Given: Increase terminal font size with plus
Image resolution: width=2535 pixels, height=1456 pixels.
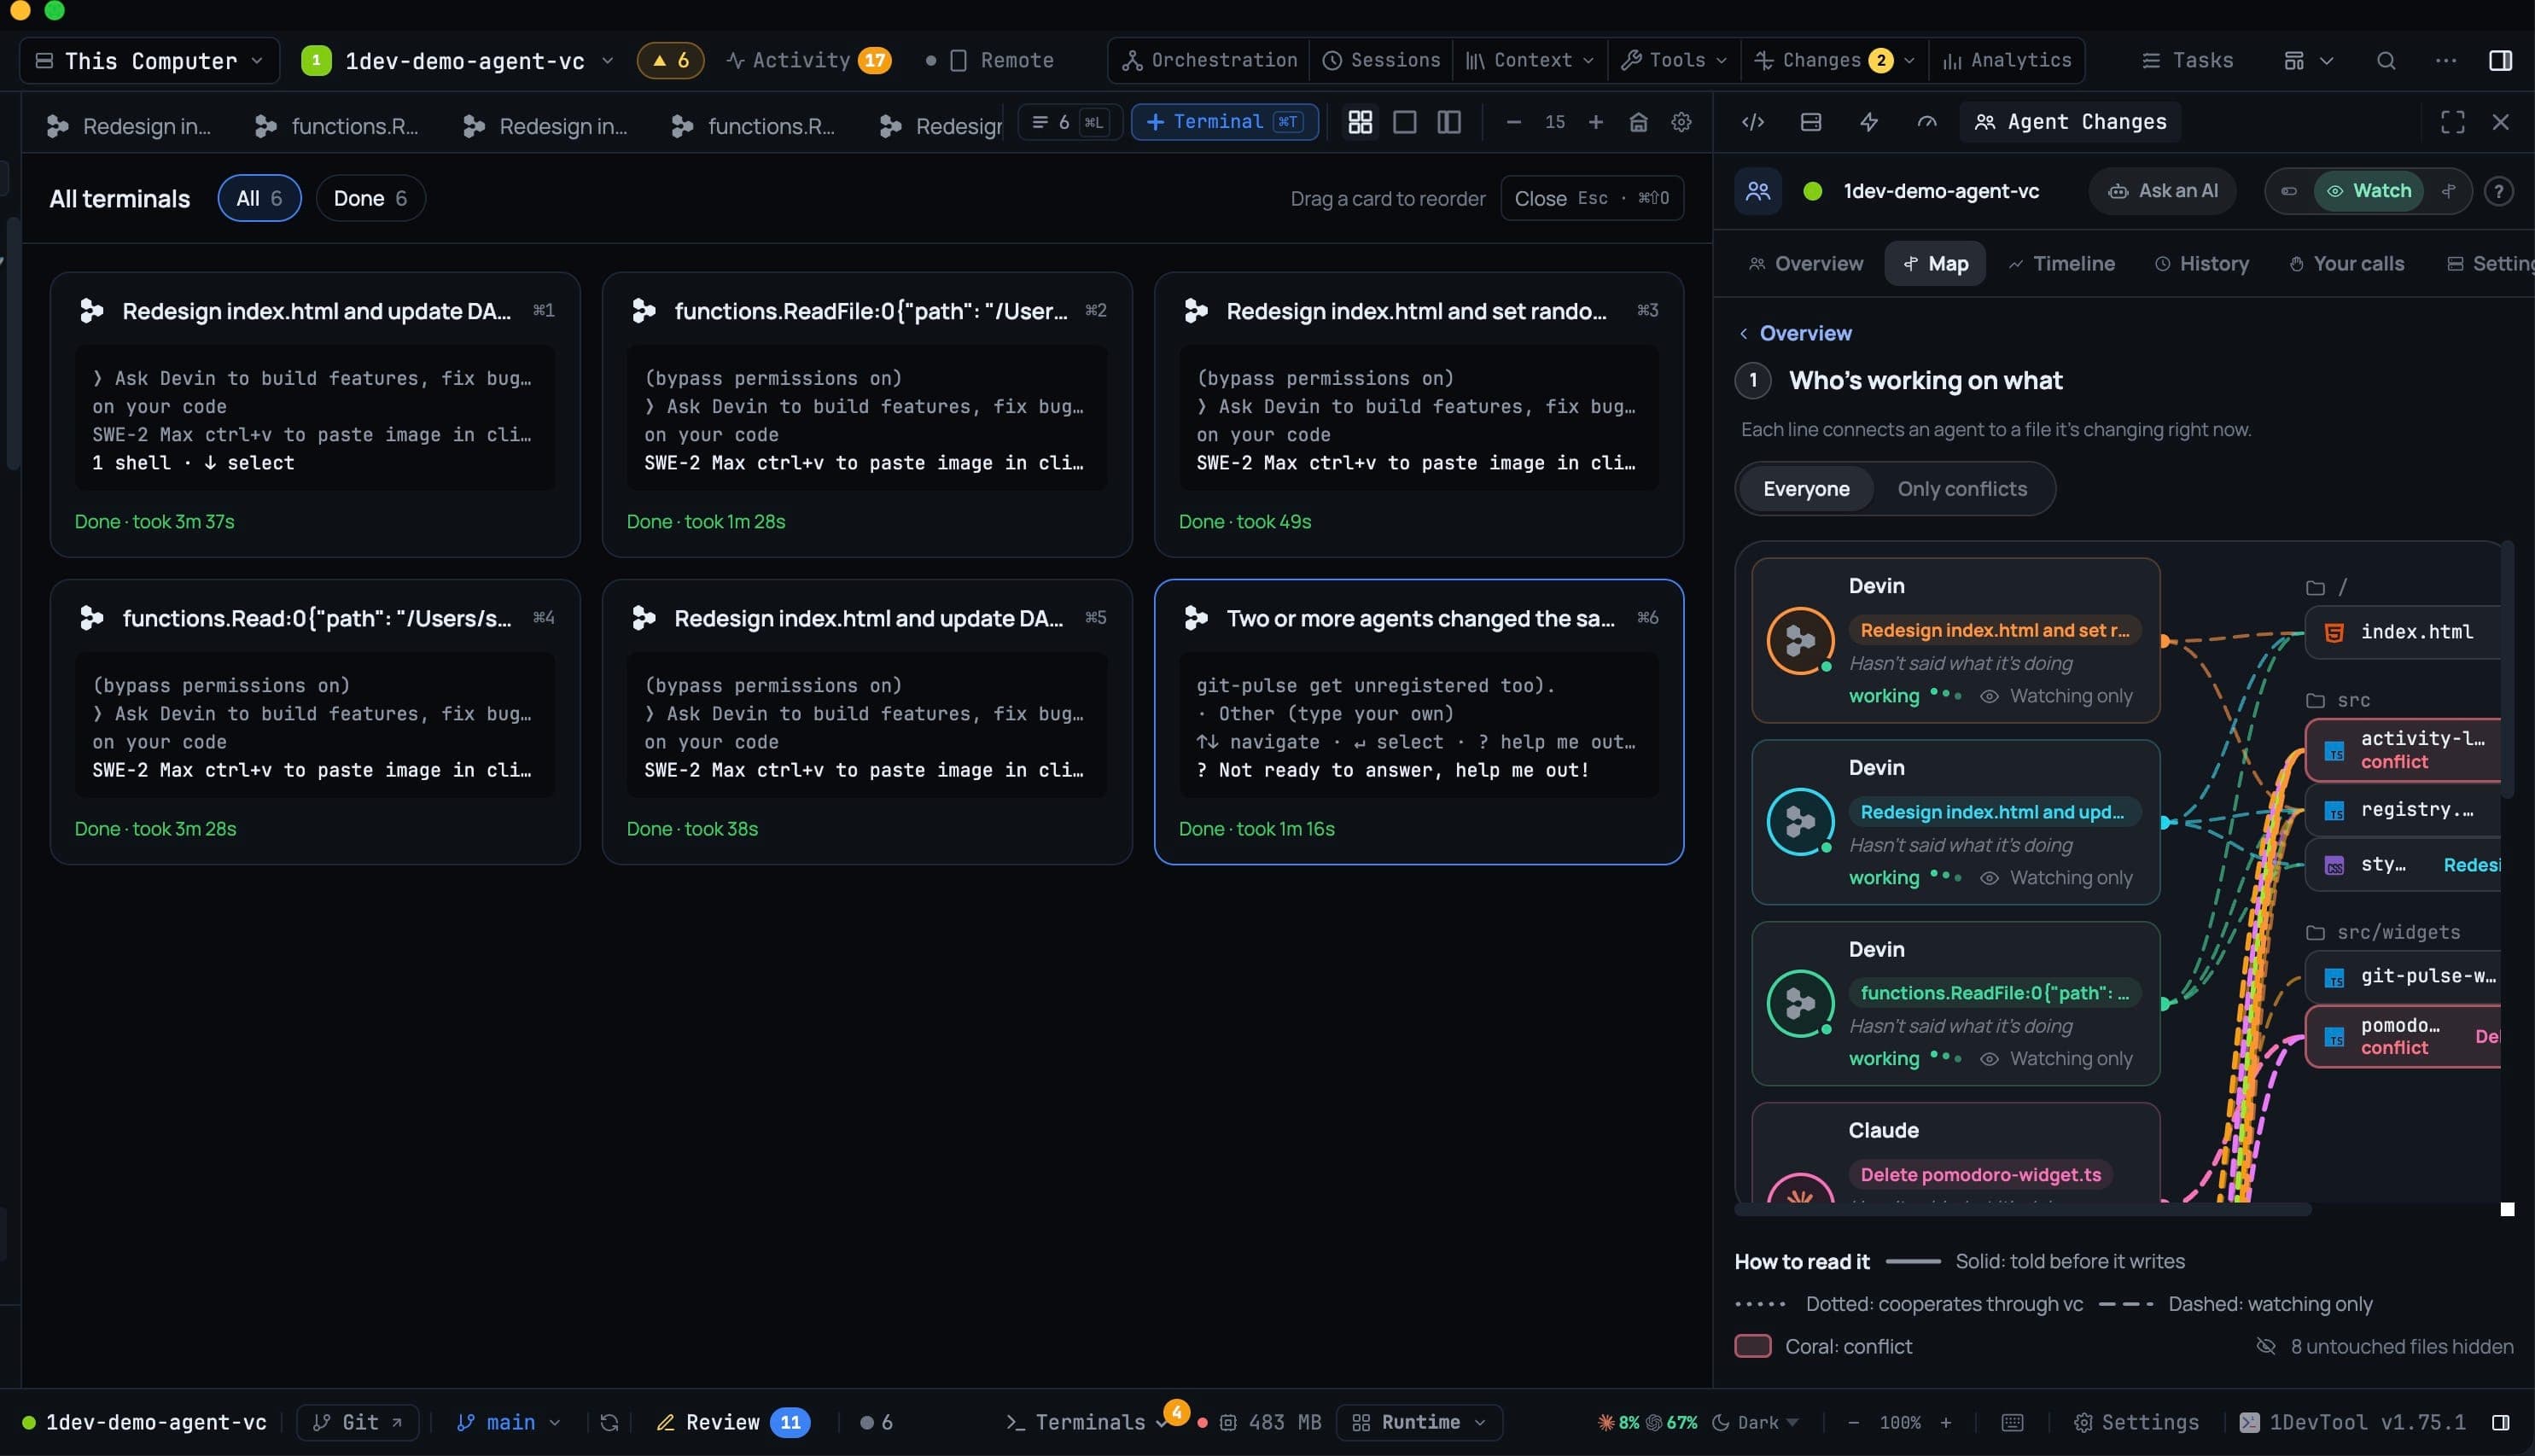Looking at the screenshot, I should pyautogui.click(x=1595, y=122).
